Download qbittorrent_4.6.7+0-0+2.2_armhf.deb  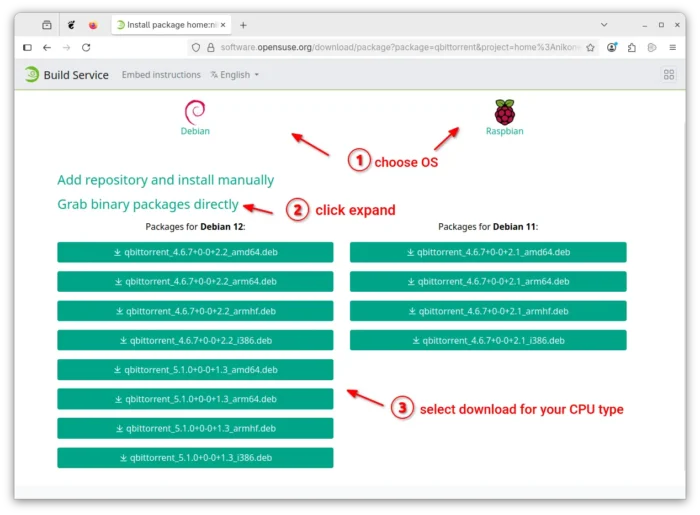pyautogui.click(x=195, y=311)
